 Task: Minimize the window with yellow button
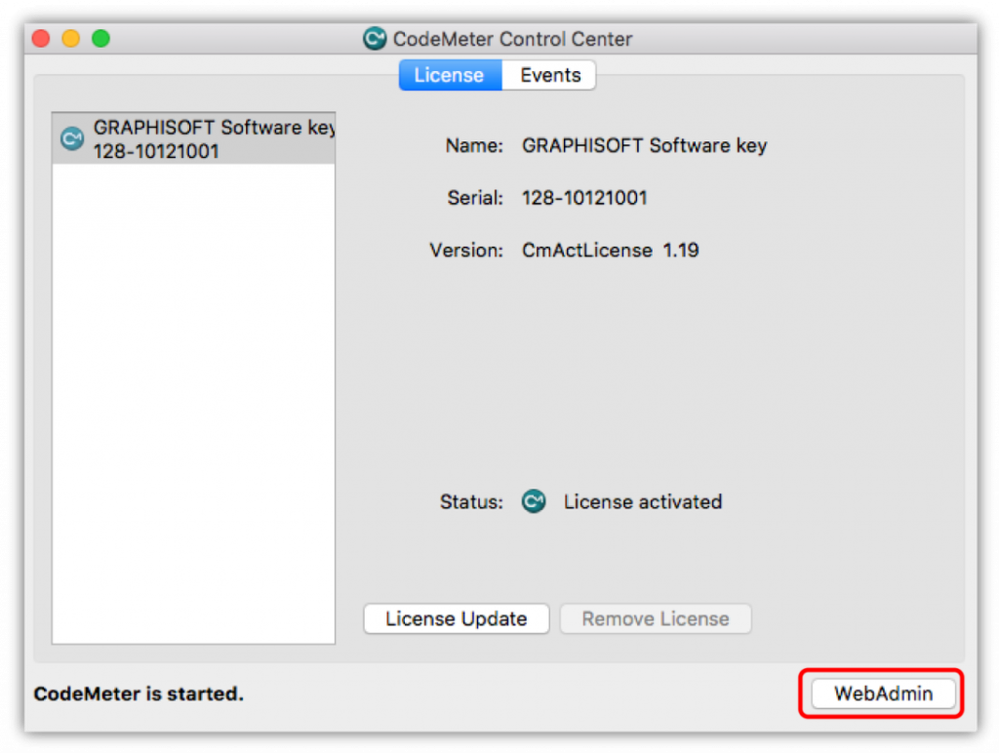[71, 38]
